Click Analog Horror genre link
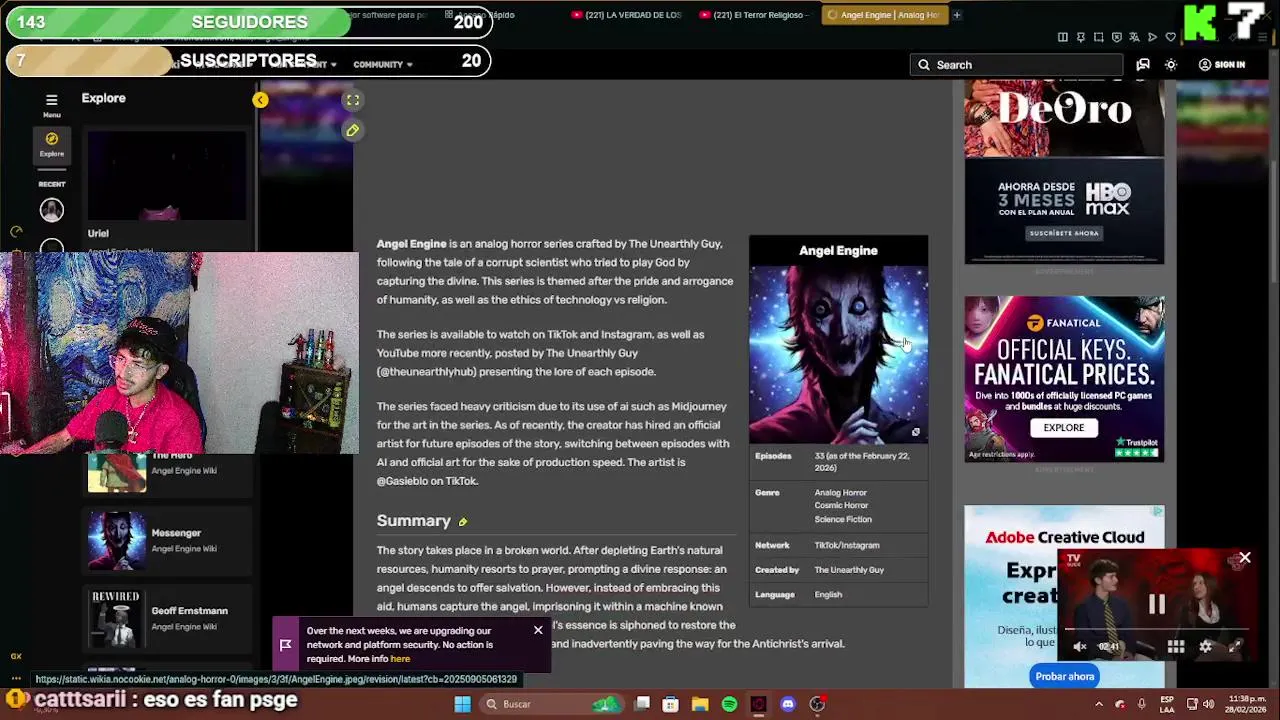1280x720 pixels. (x=840, y=492)
